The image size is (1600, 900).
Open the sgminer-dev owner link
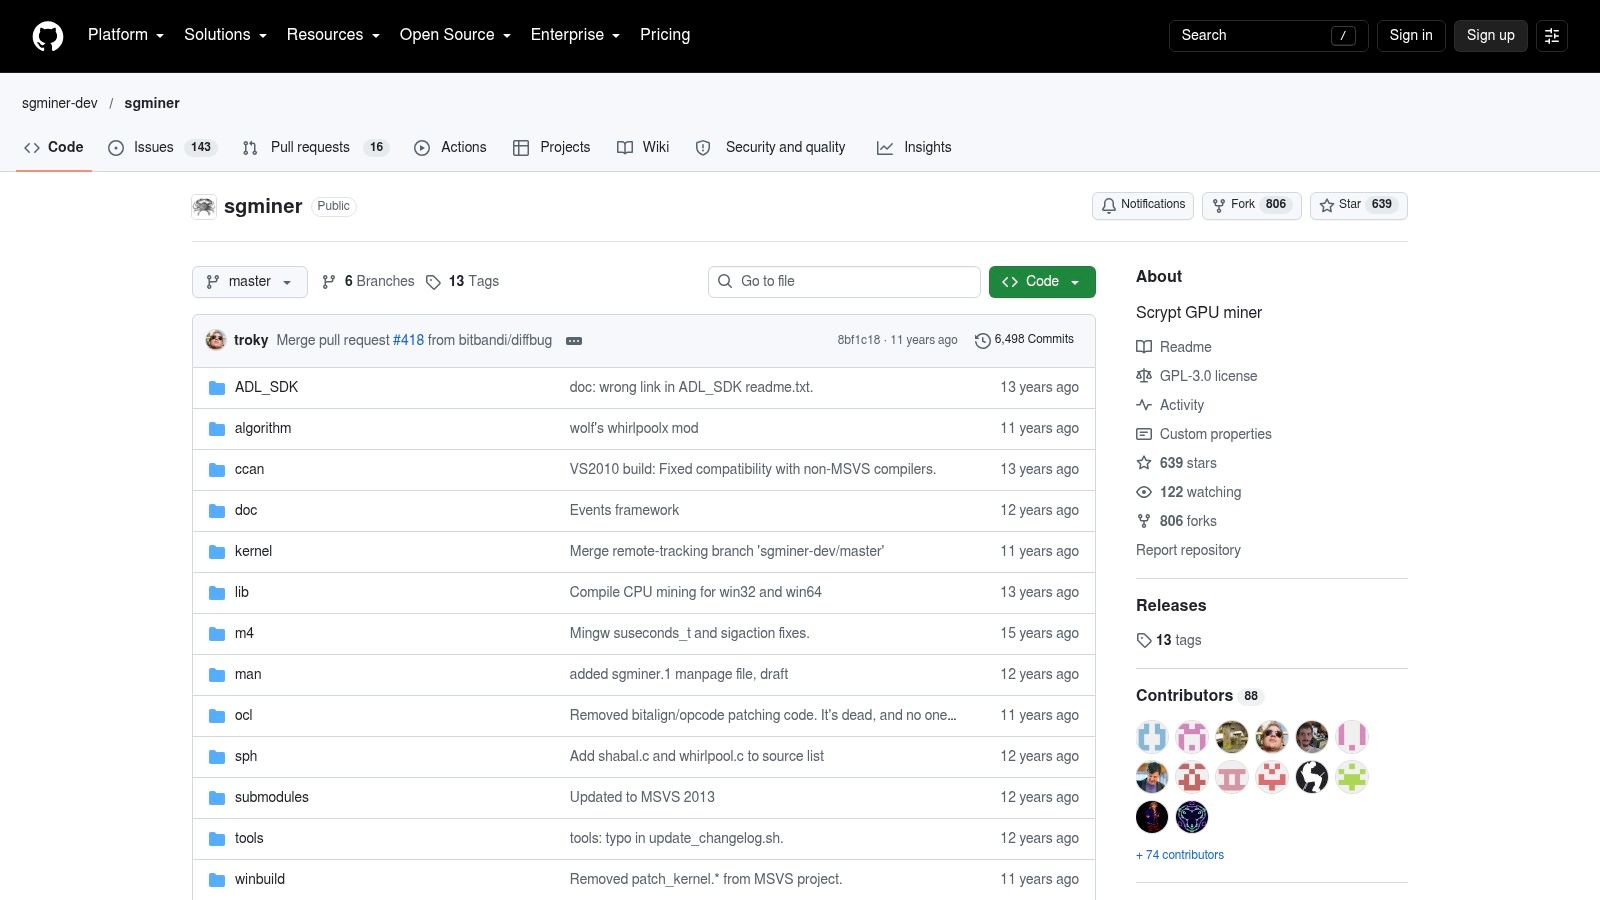tap(60, 103)
